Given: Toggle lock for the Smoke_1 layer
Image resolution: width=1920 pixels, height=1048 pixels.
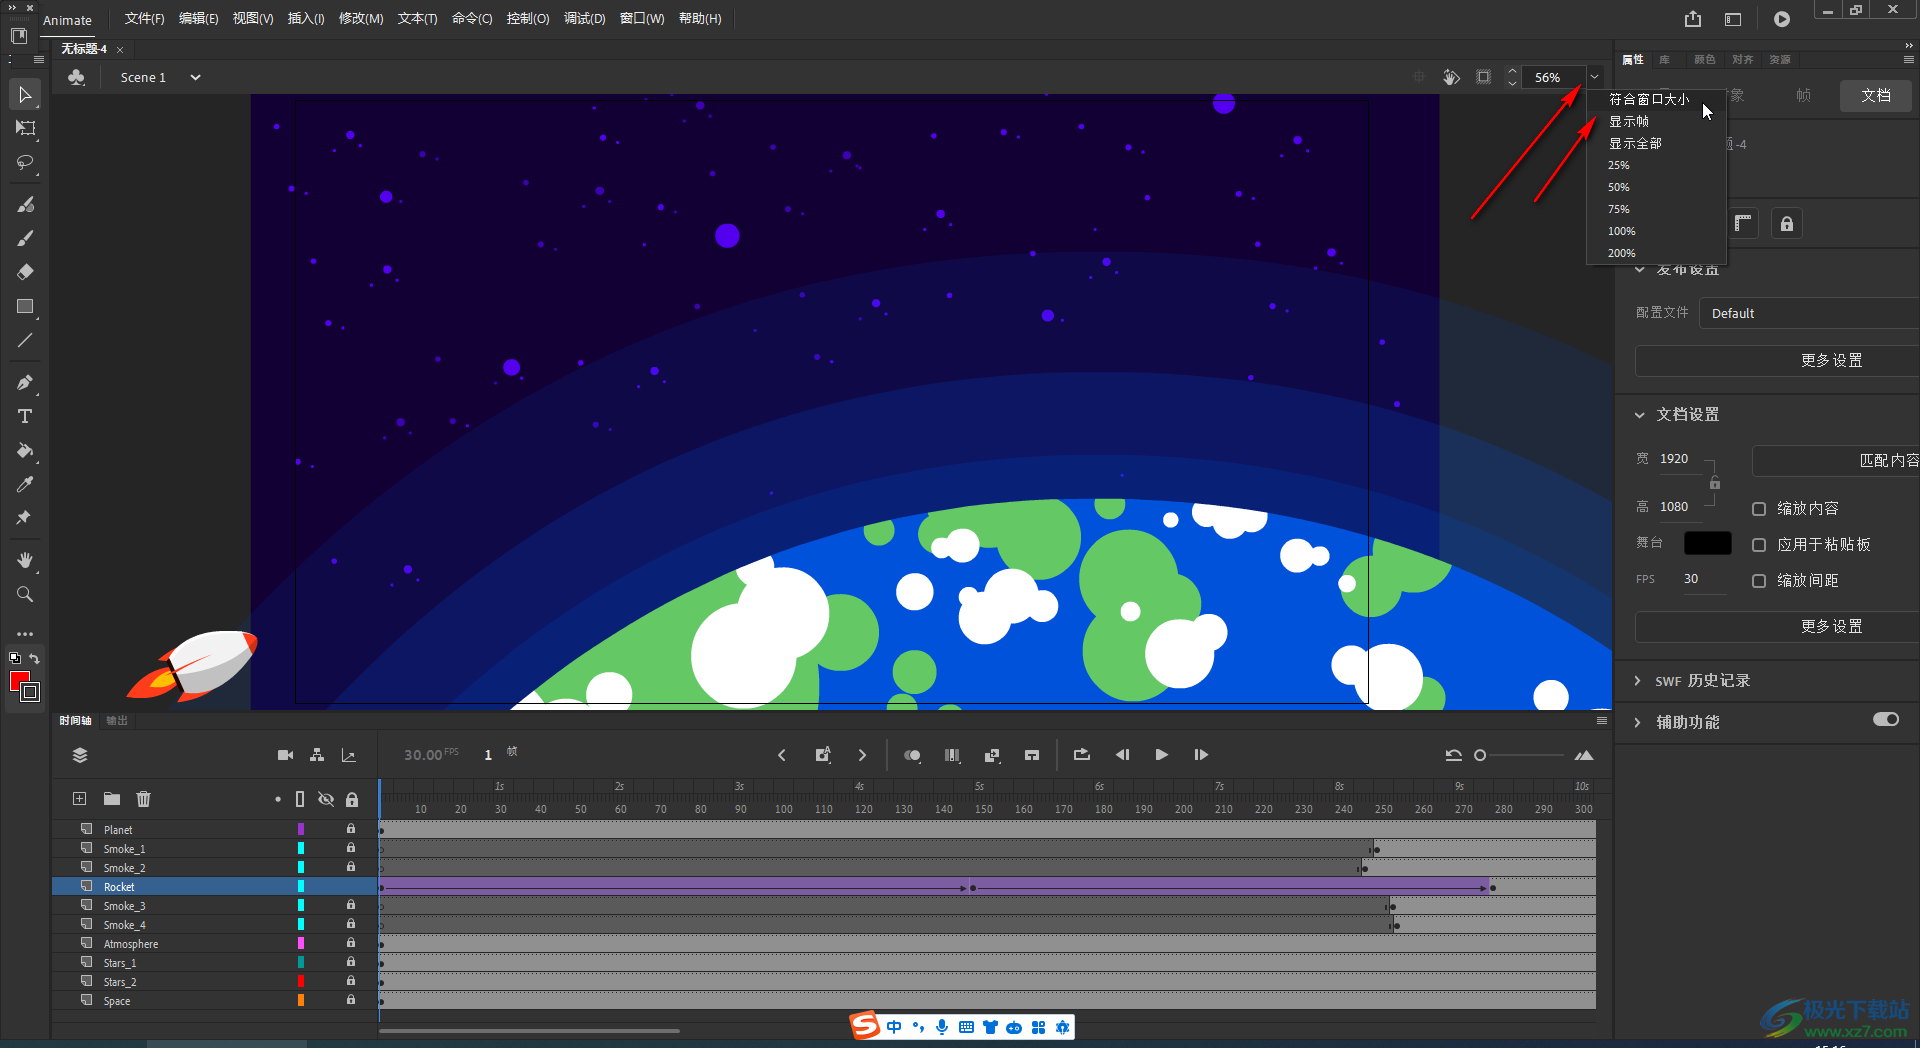Looking at the screenshot, I should click(x=351, y=848).
